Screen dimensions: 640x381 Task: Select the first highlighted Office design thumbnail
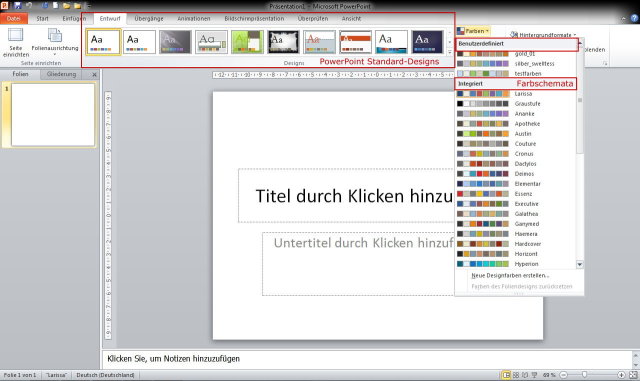103,42
